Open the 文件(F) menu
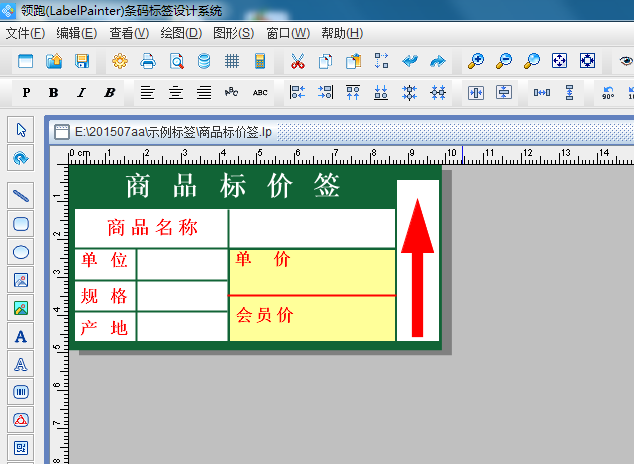Viewport: 634px width, 464px height. [25, 33]
